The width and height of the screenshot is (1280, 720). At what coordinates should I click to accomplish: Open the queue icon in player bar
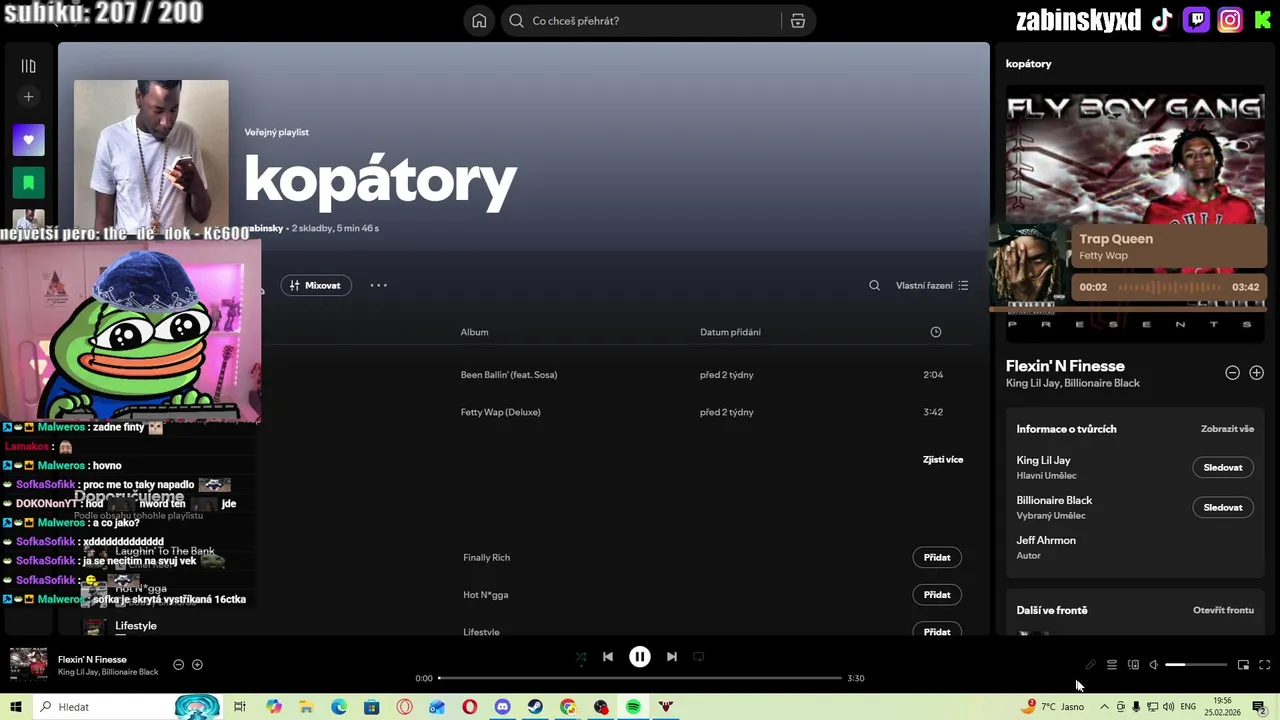[x=1111, y=665]
